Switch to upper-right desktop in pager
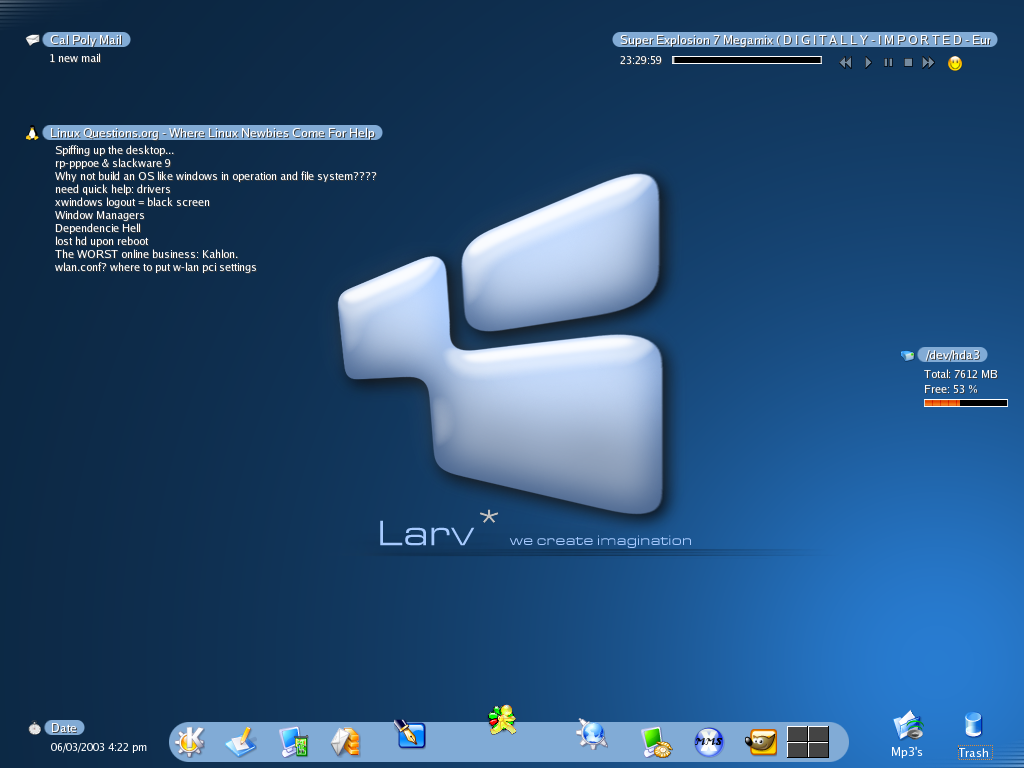Image resolution: width=1024 pixels, height=768 pixels. click(819, 734)
